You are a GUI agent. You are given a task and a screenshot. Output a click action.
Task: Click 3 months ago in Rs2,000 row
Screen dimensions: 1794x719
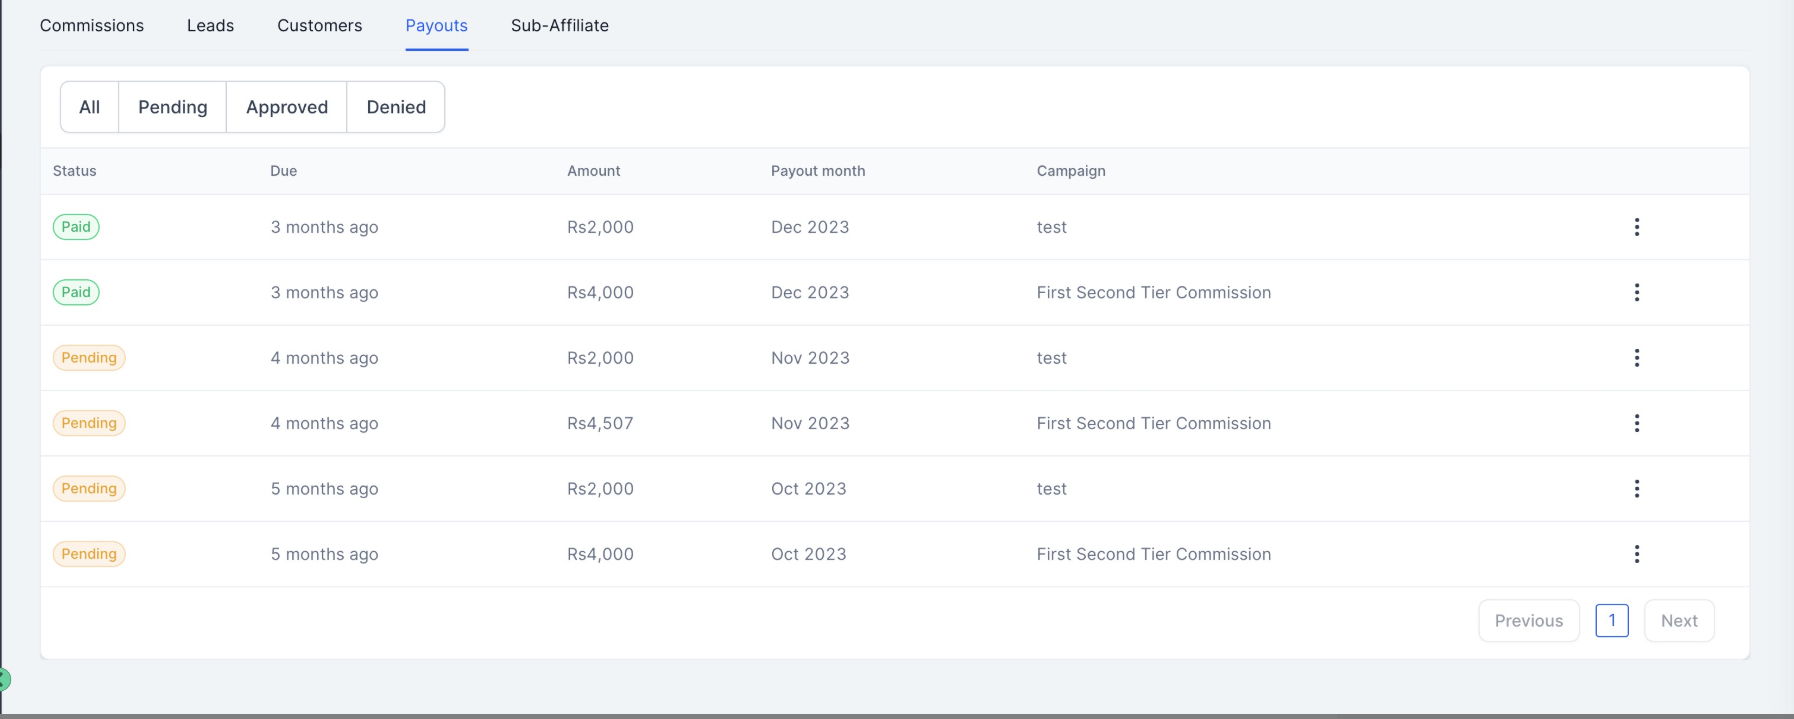pyautogui.click(x=325, y=227)
